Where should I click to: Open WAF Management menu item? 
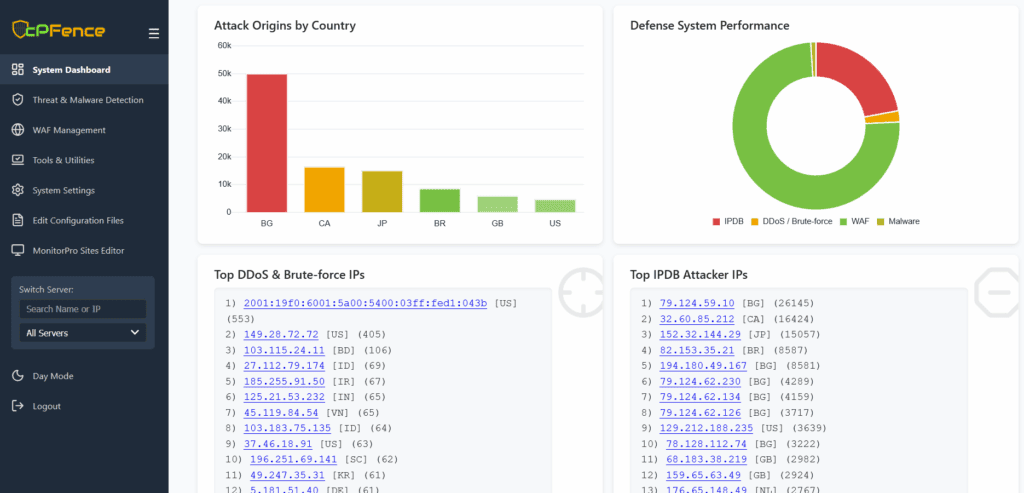click(x=69, y=130)
